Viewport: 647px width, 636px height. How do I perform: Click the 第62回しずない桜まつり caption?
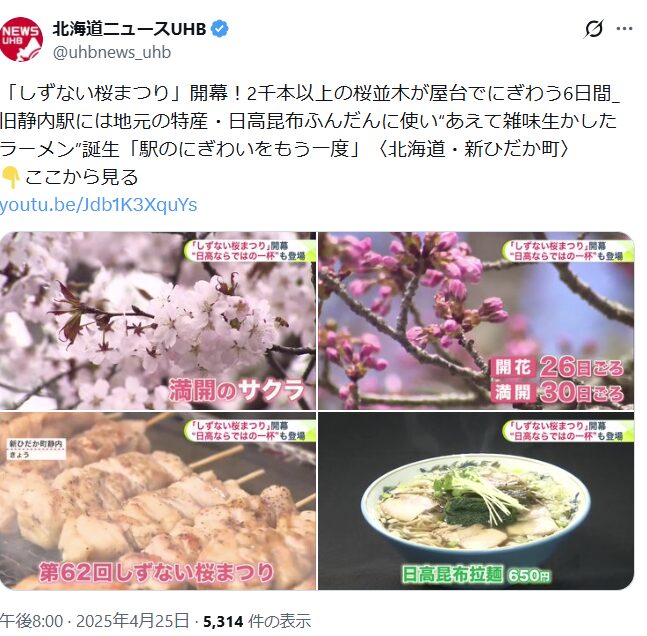tap(157, 572)
